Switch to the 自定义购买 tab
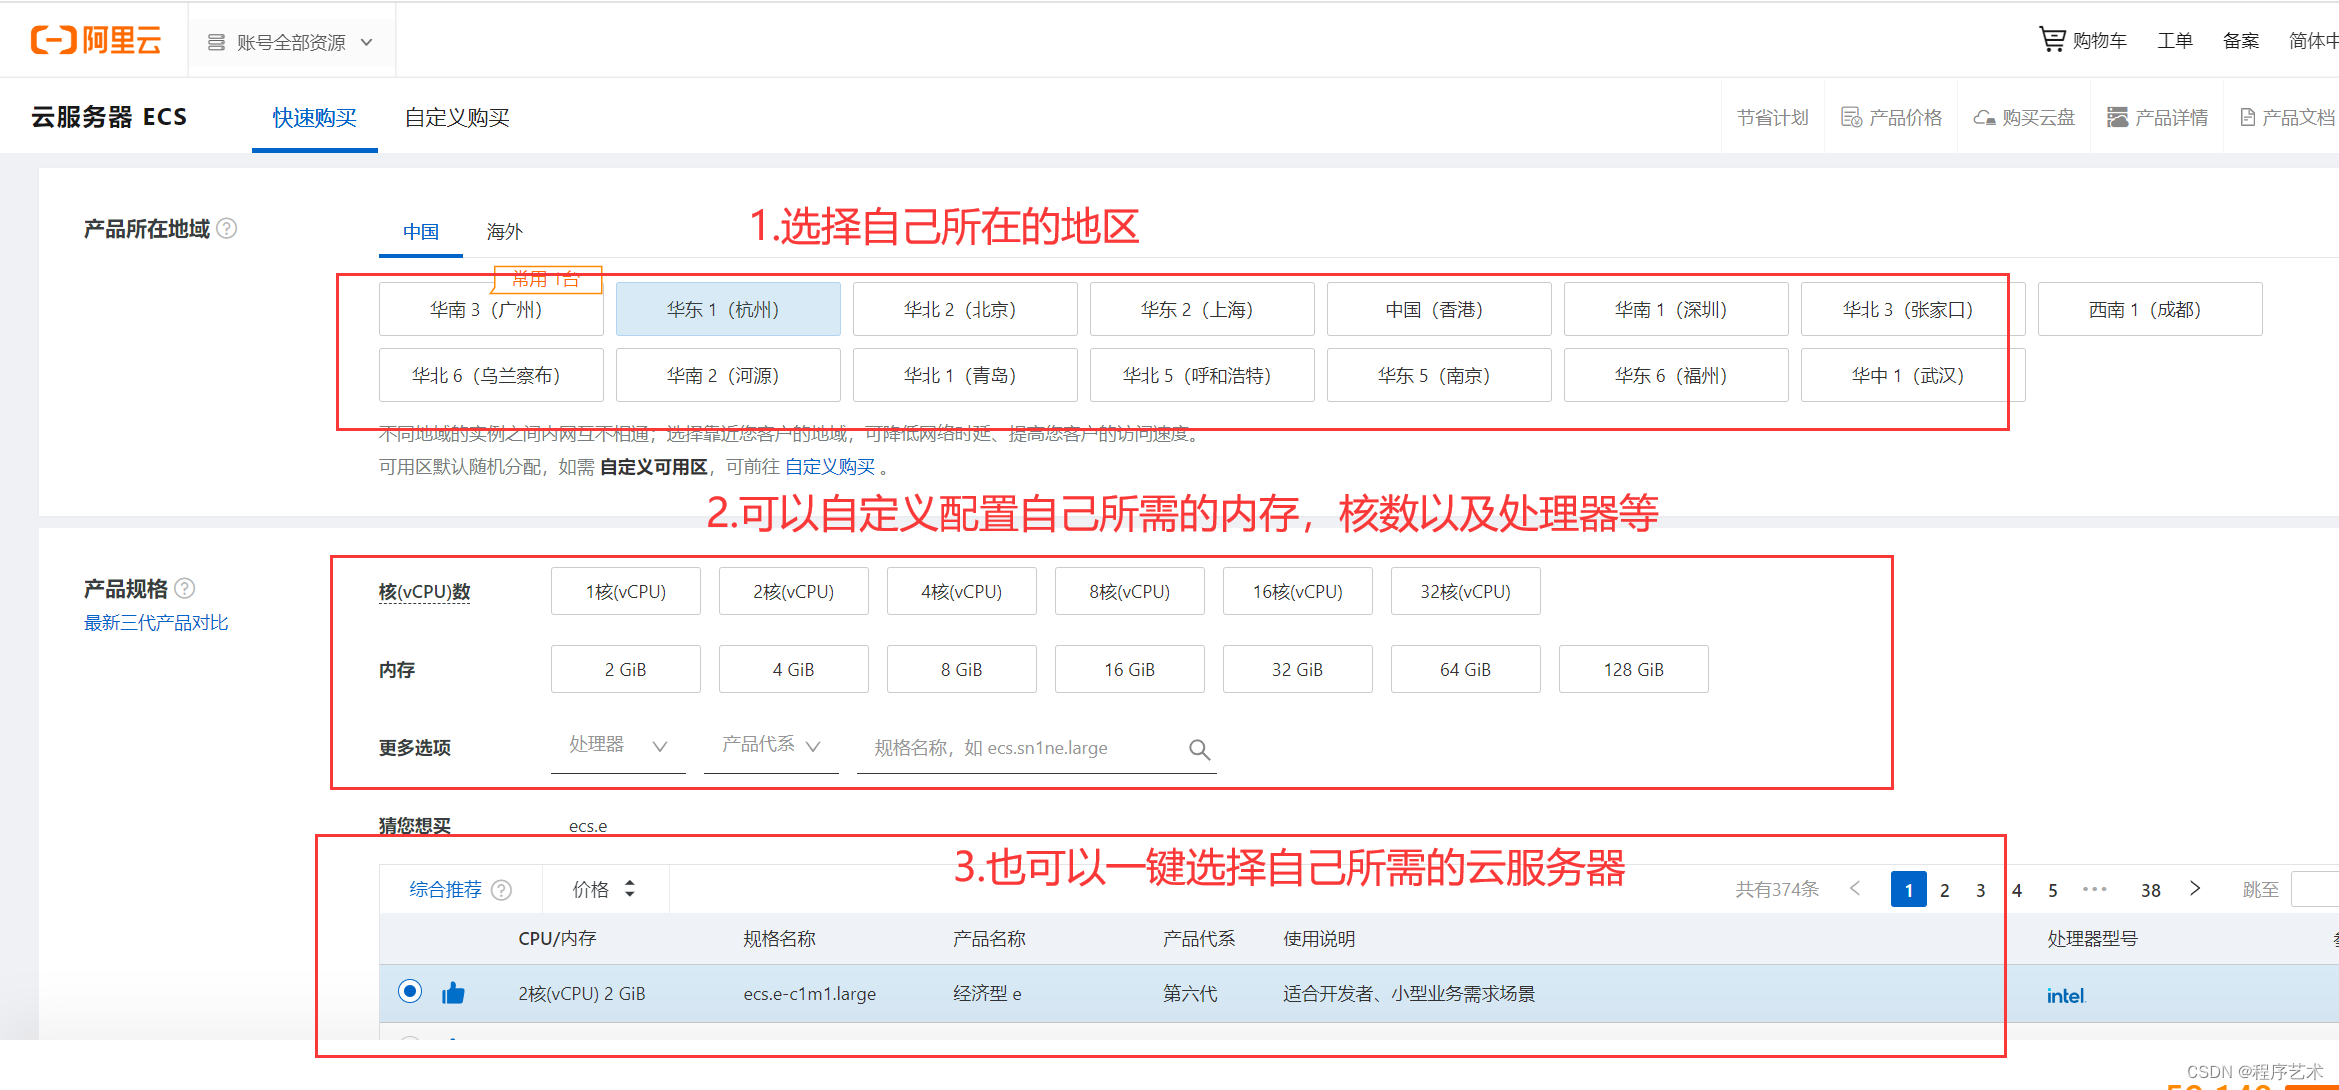Screen dimensions: 2339x1090 [x=457, y=118]
